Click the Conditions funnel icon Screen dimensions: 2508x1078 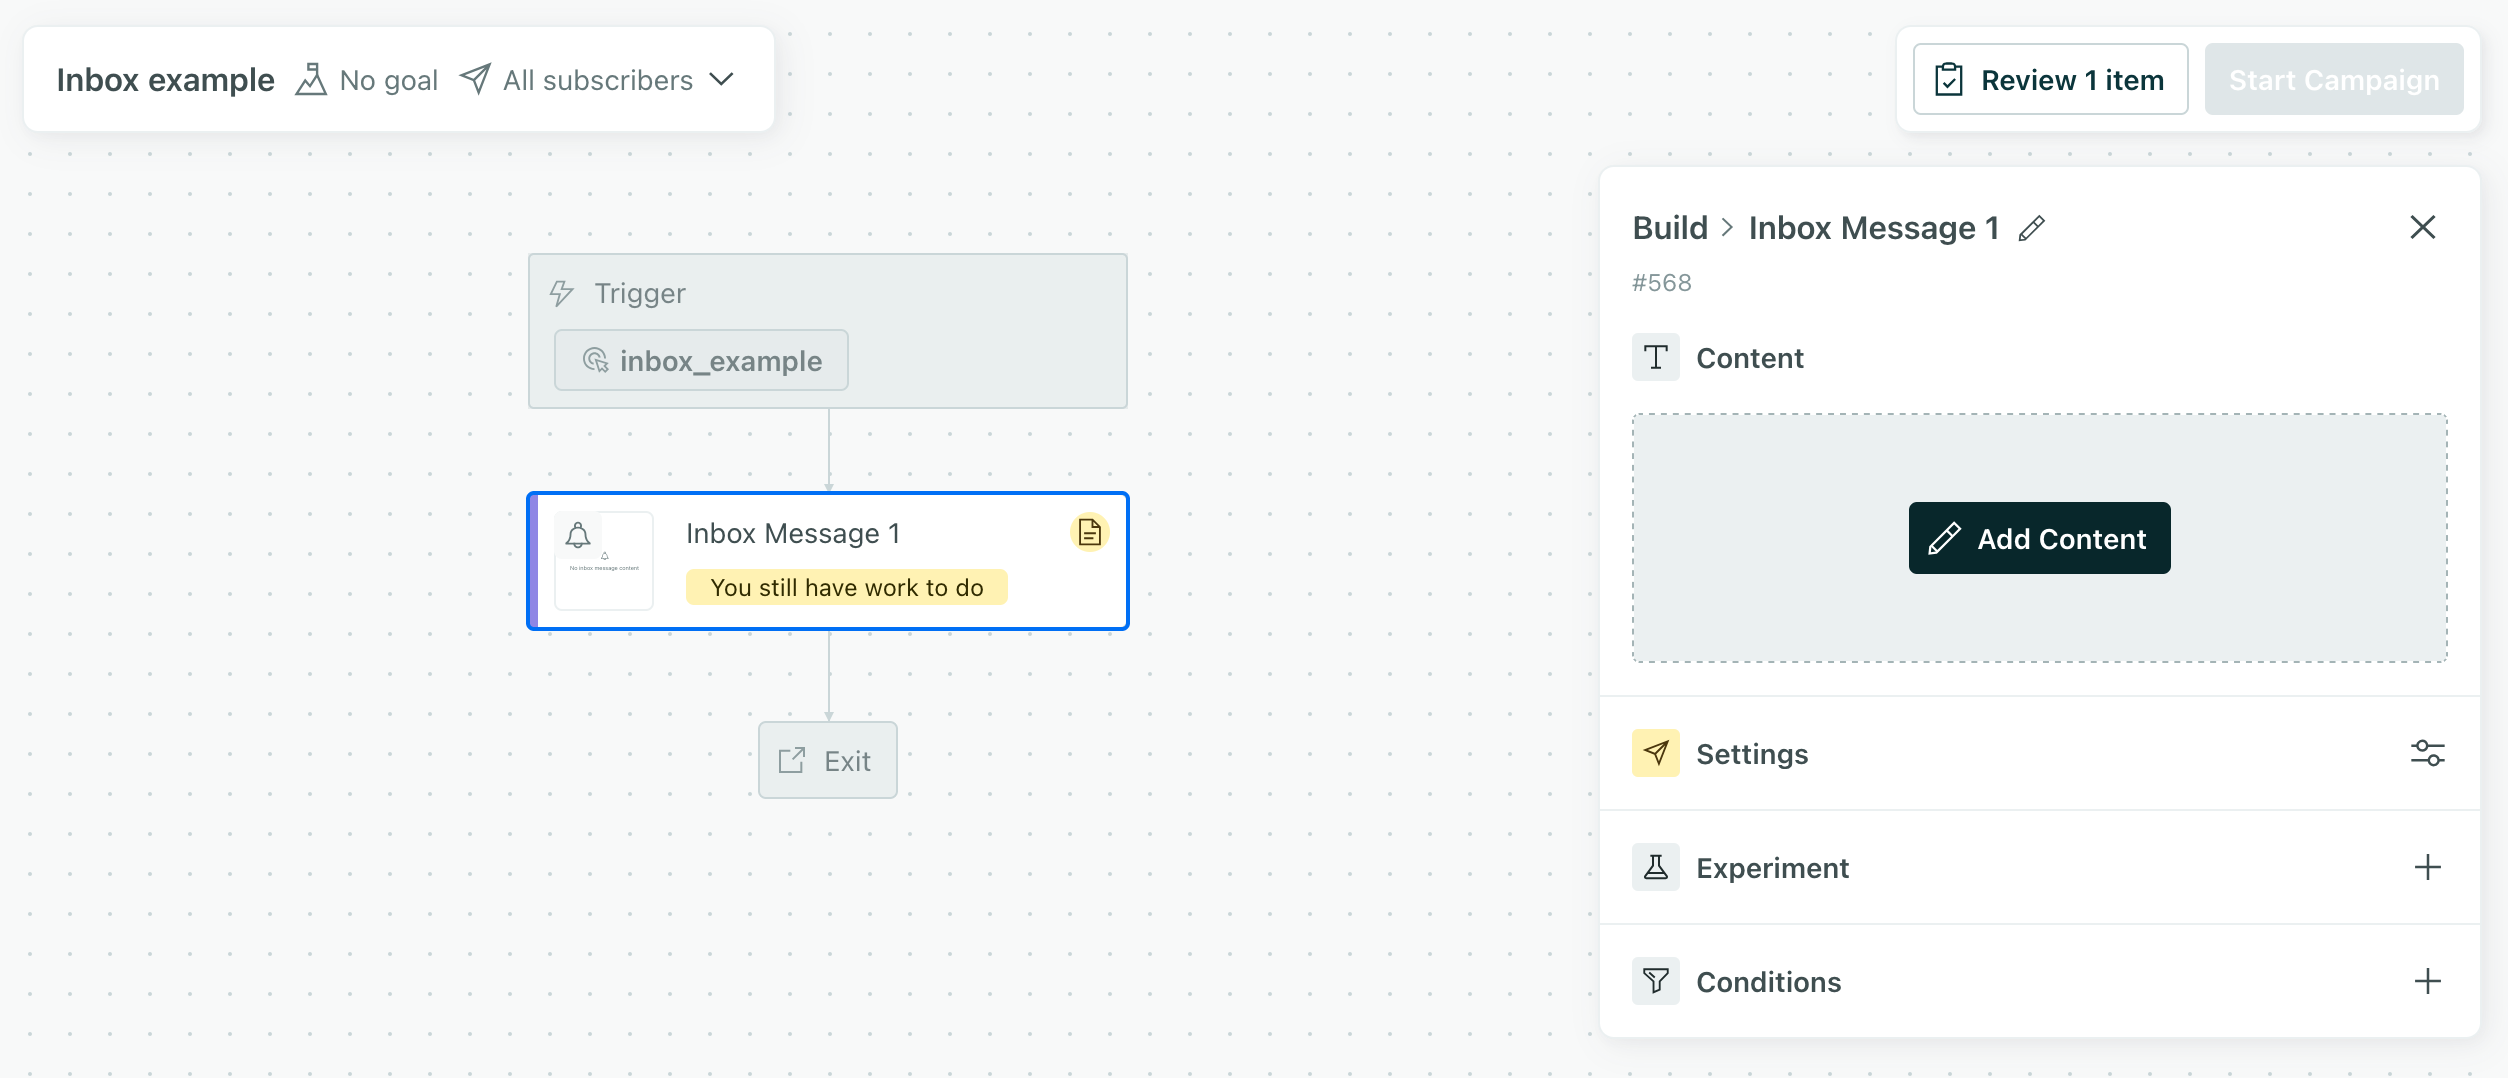(1656, 981)
